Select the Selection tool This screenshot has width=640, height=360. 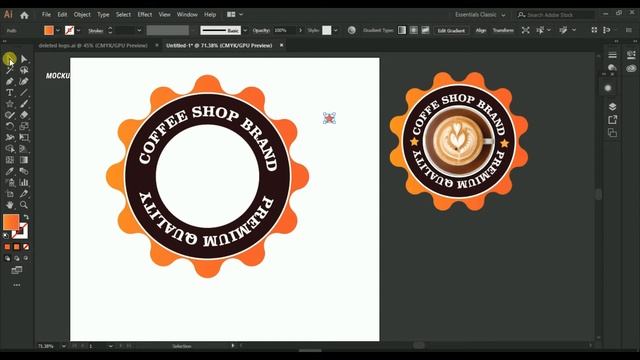pos(9,59)
